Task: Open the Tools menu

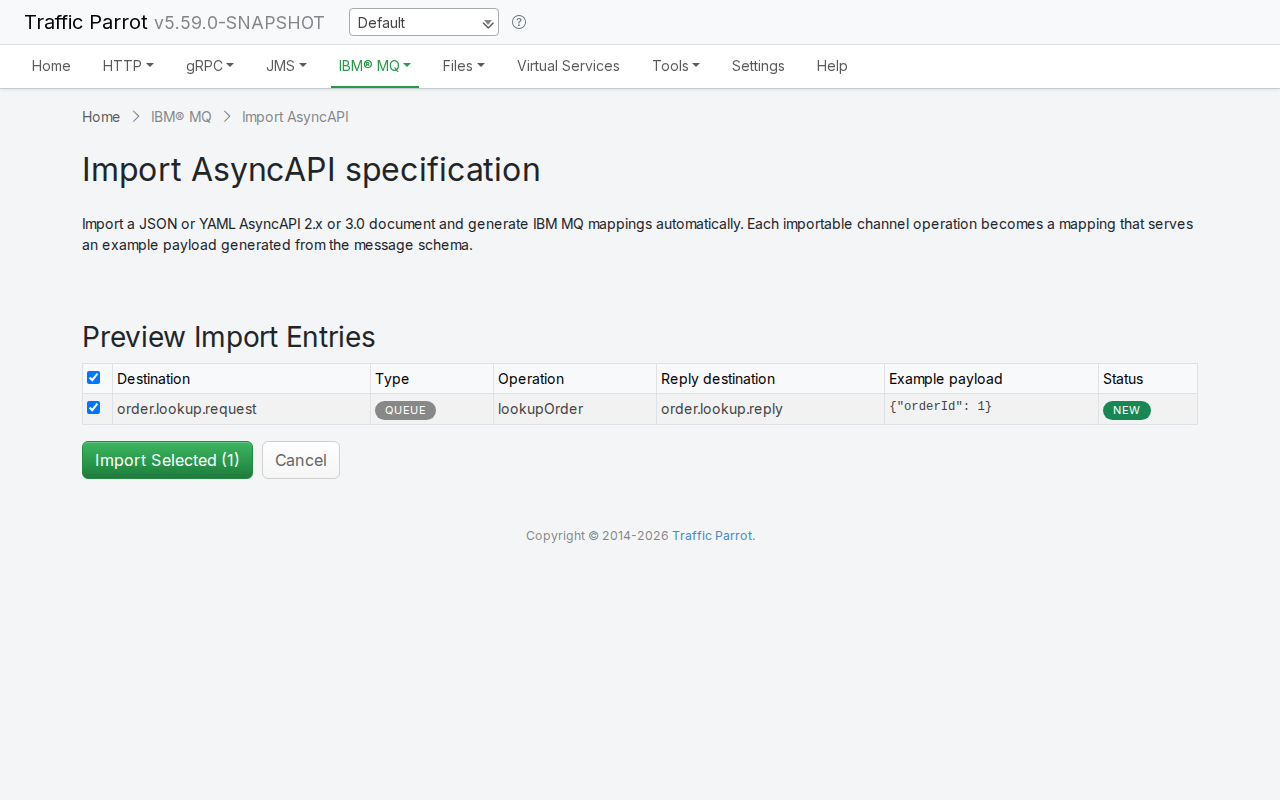Action: click(x=676, y=66)
